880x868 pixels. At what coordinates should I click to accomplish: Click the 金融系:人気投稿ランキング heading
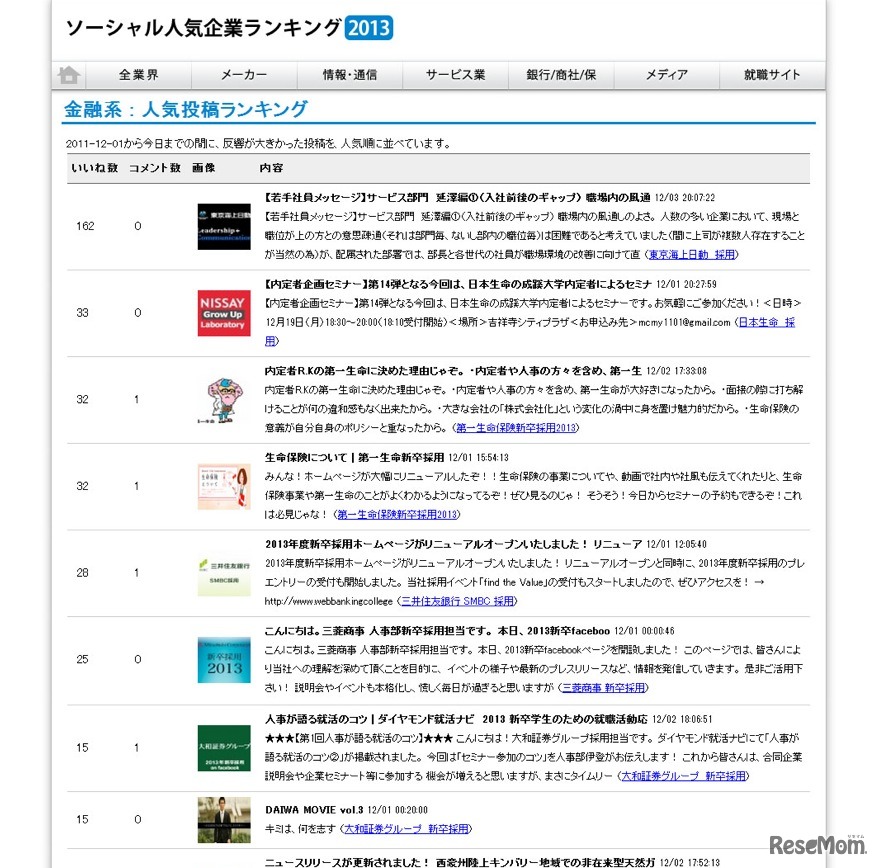186,109
